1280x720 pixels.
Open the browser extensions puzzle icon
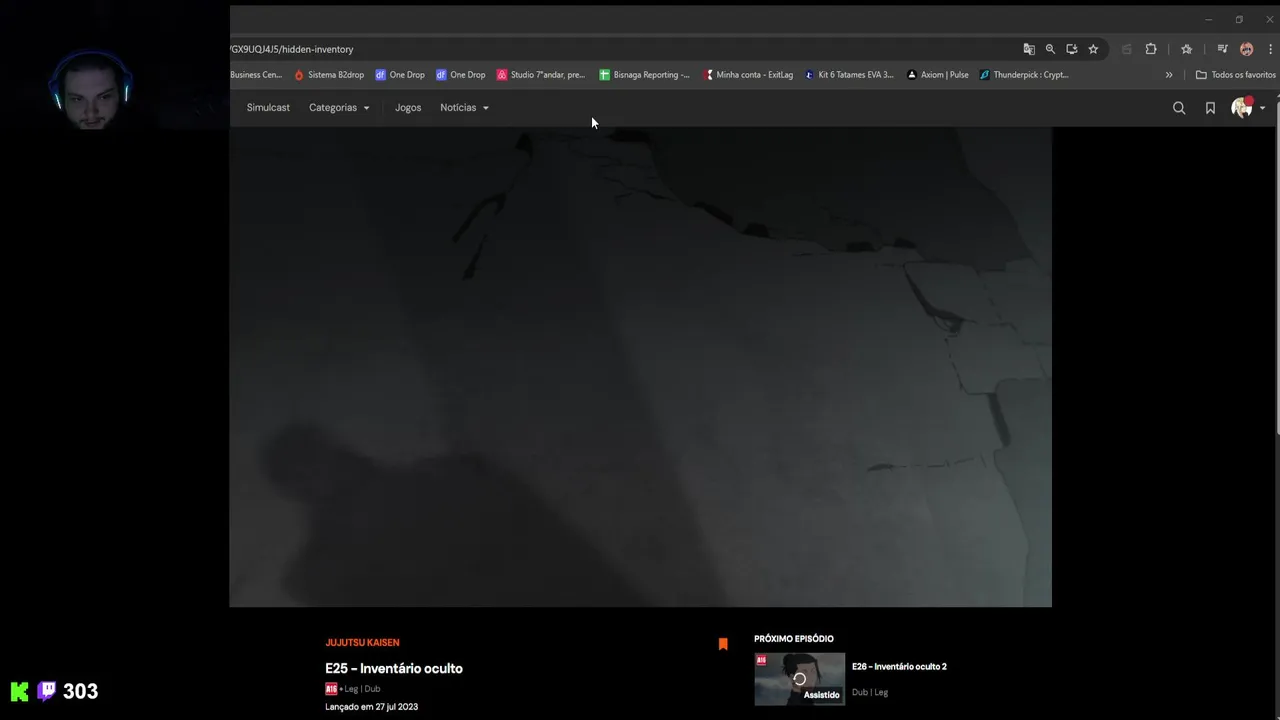click(x=1151, y=49)
